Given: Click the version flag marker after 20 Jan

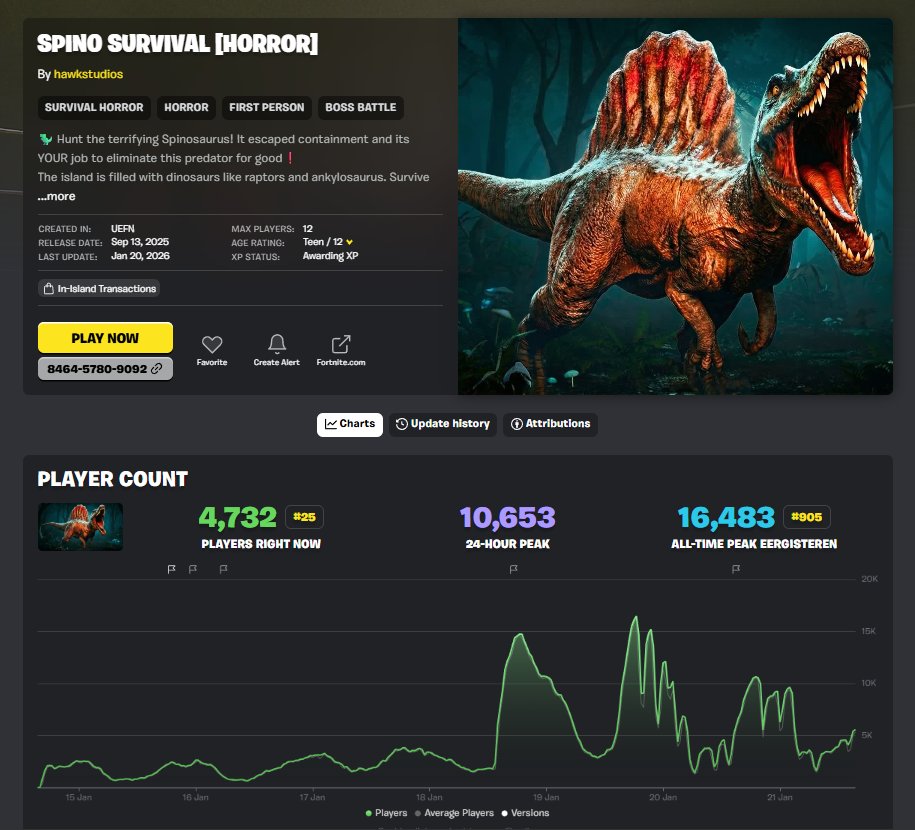Looking at the screenshot, I should pyautogui.click(x=736, y=569).
